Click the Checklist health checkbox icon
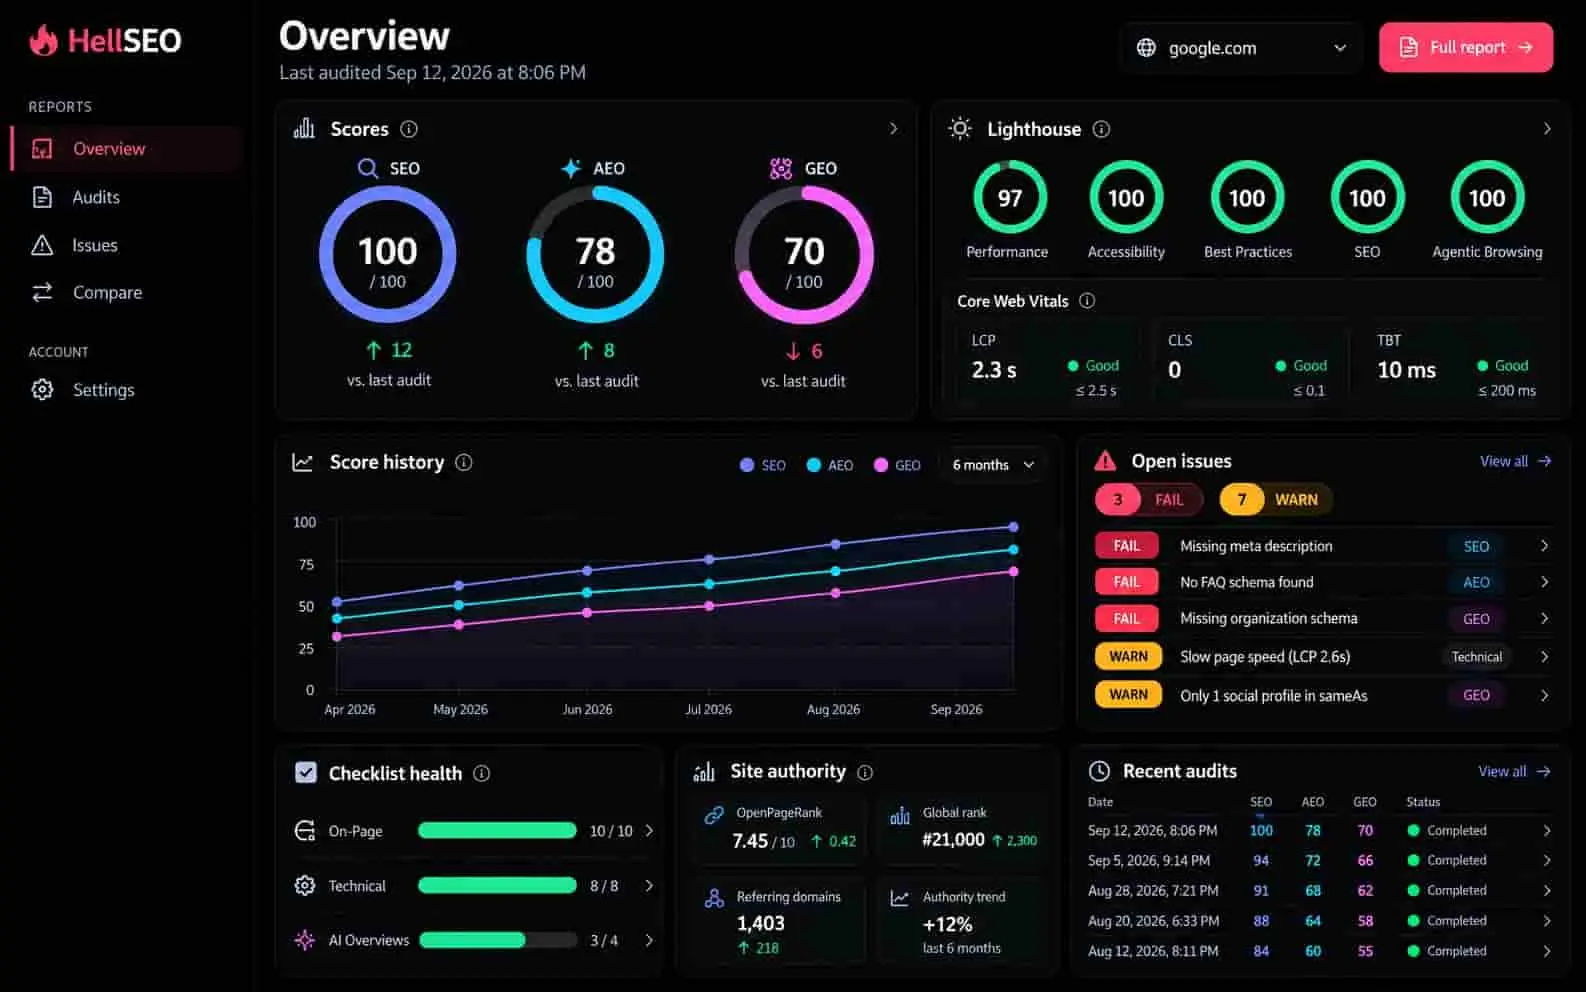This screenshot has height=992, width=1586. [306, 773]
